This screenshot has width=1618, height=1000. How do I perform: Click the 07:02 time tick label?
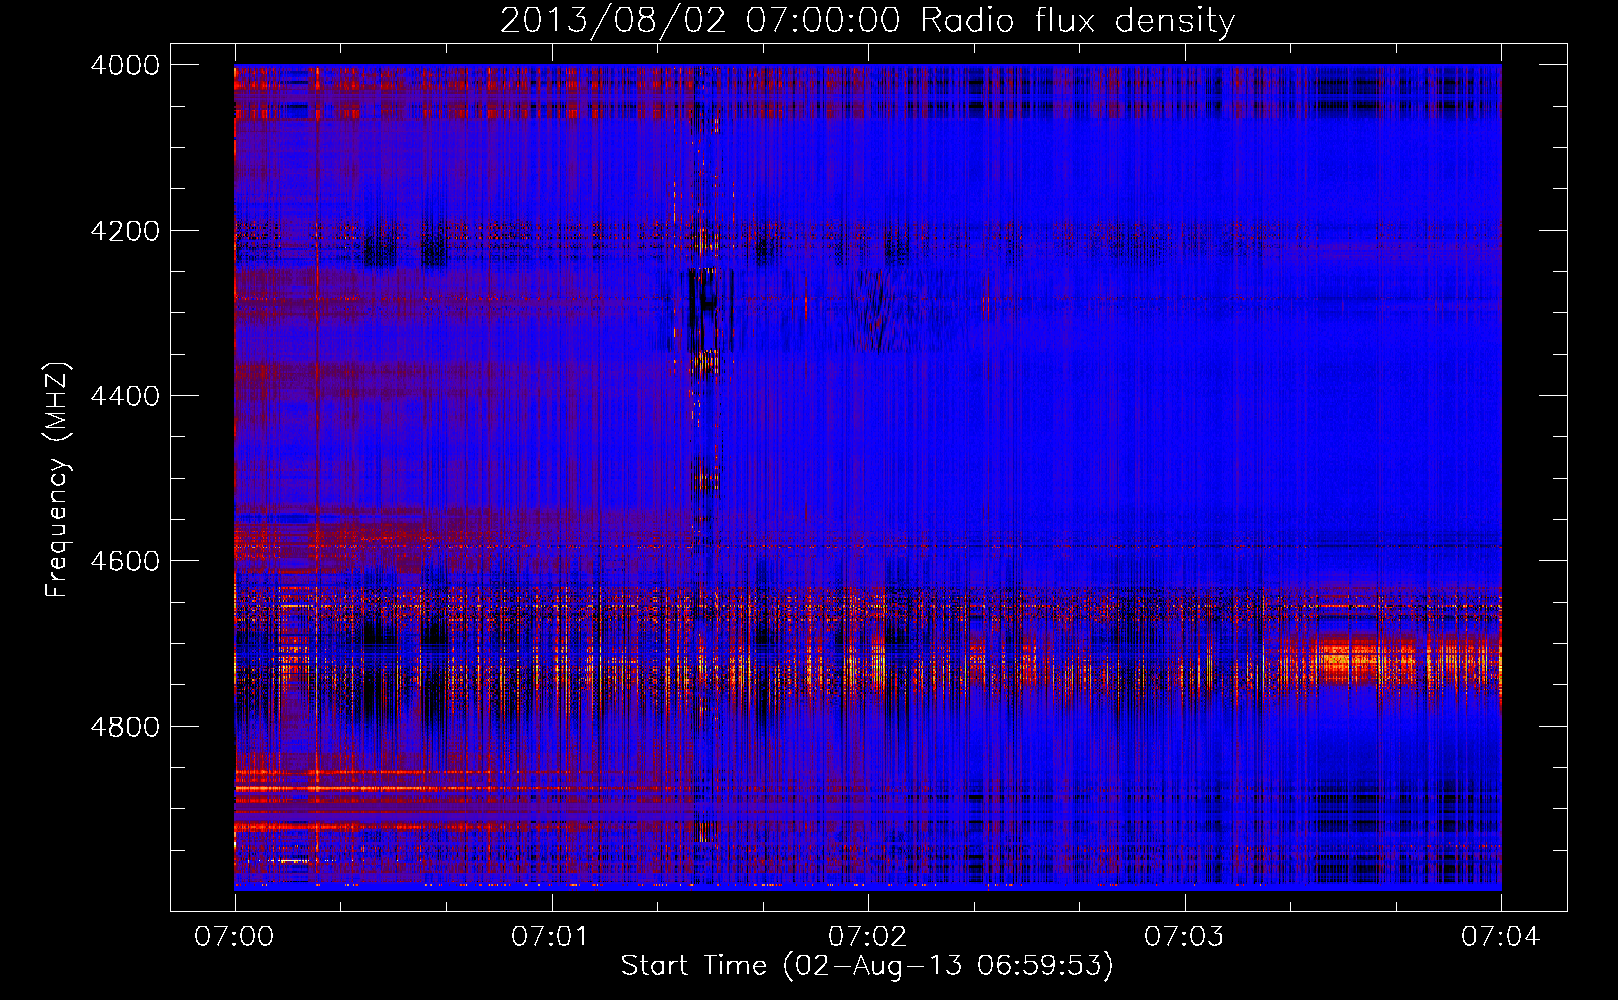(868, 937)
